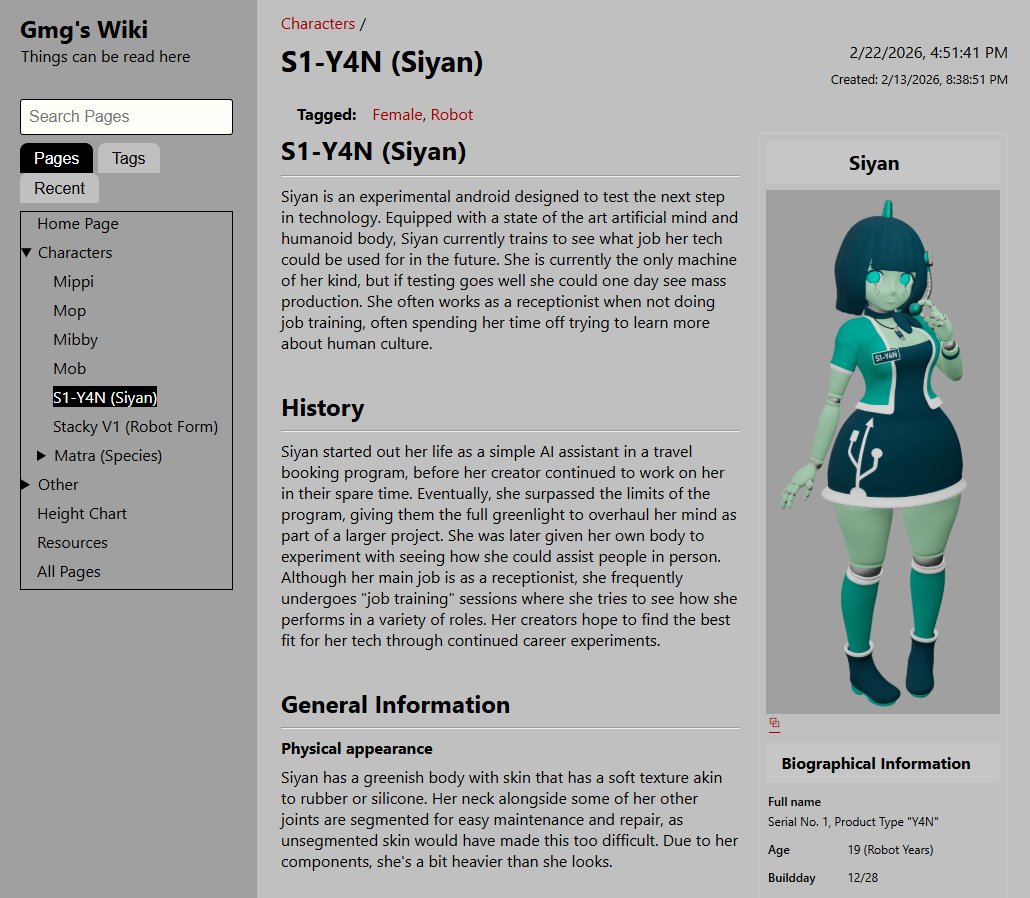Click the Buildday value 12/28

862,878
